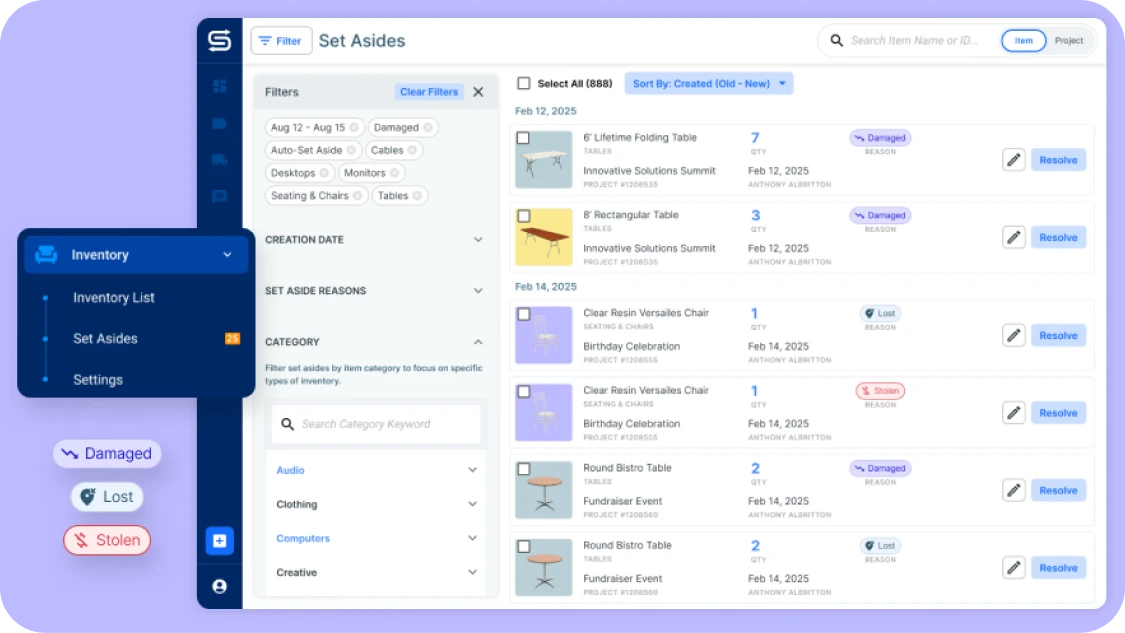
Task: Open the user profile icon in sidebar
Action: click(219, 586)
